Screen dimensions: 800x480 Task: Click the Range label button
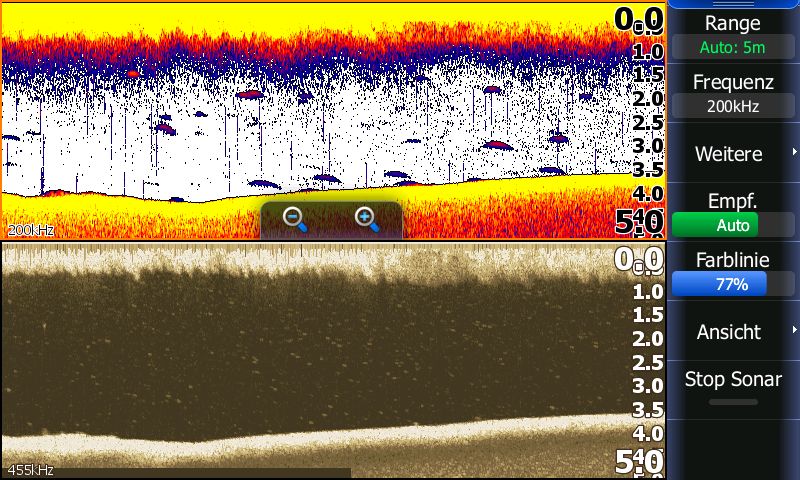732,23
